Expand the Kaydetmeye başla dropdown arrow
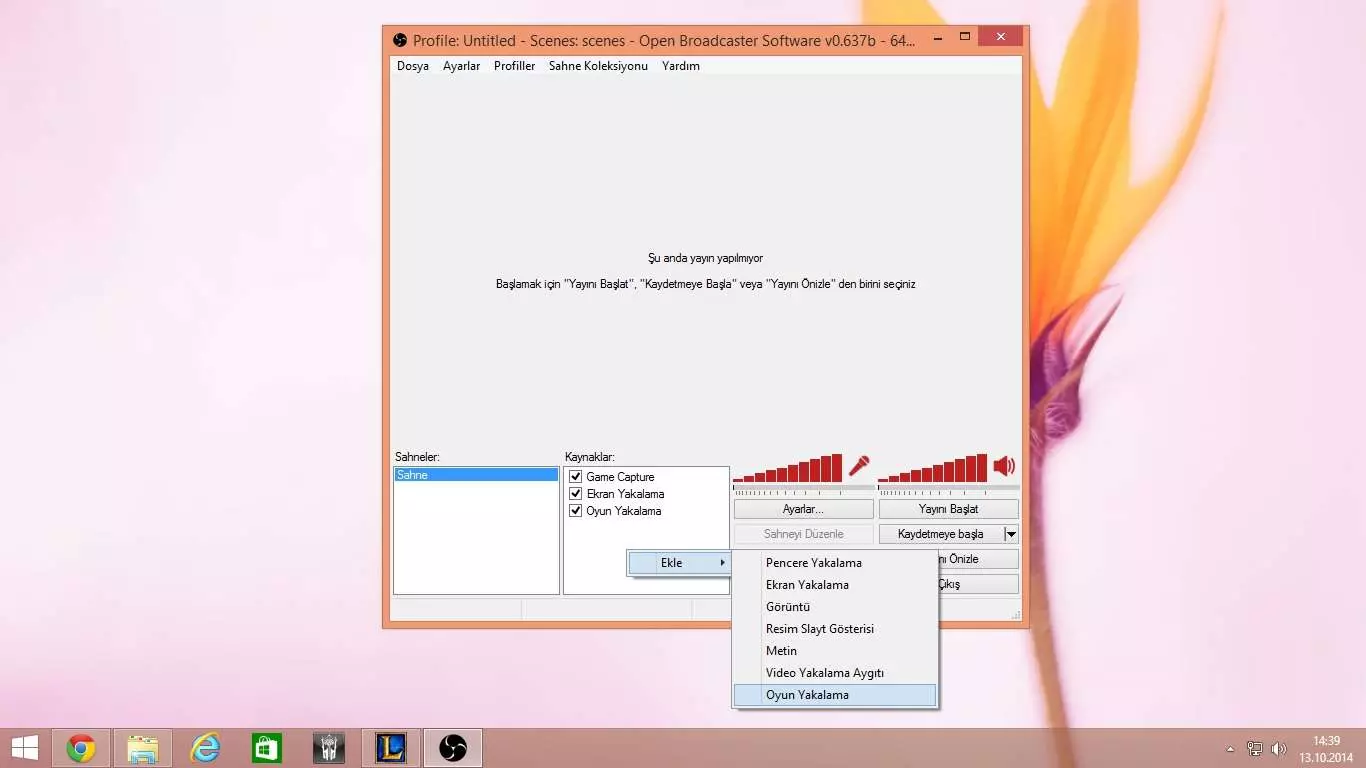This screenshot has width=1366, height=768. [1011, 534]
